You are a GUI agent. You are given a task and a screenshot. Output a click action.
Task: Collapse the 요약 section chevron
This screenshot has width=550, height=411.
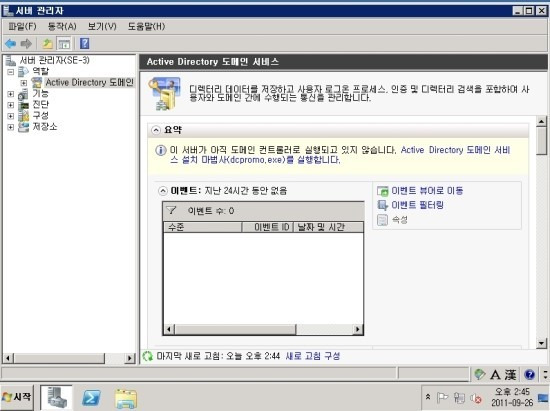pos(156,130)
